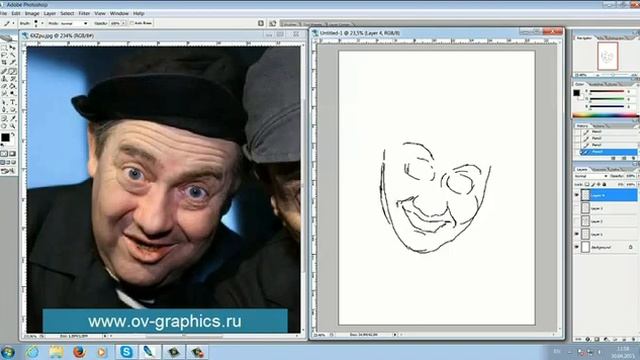
Task: Select the Type tool
Action: click(x=12, y=102)
